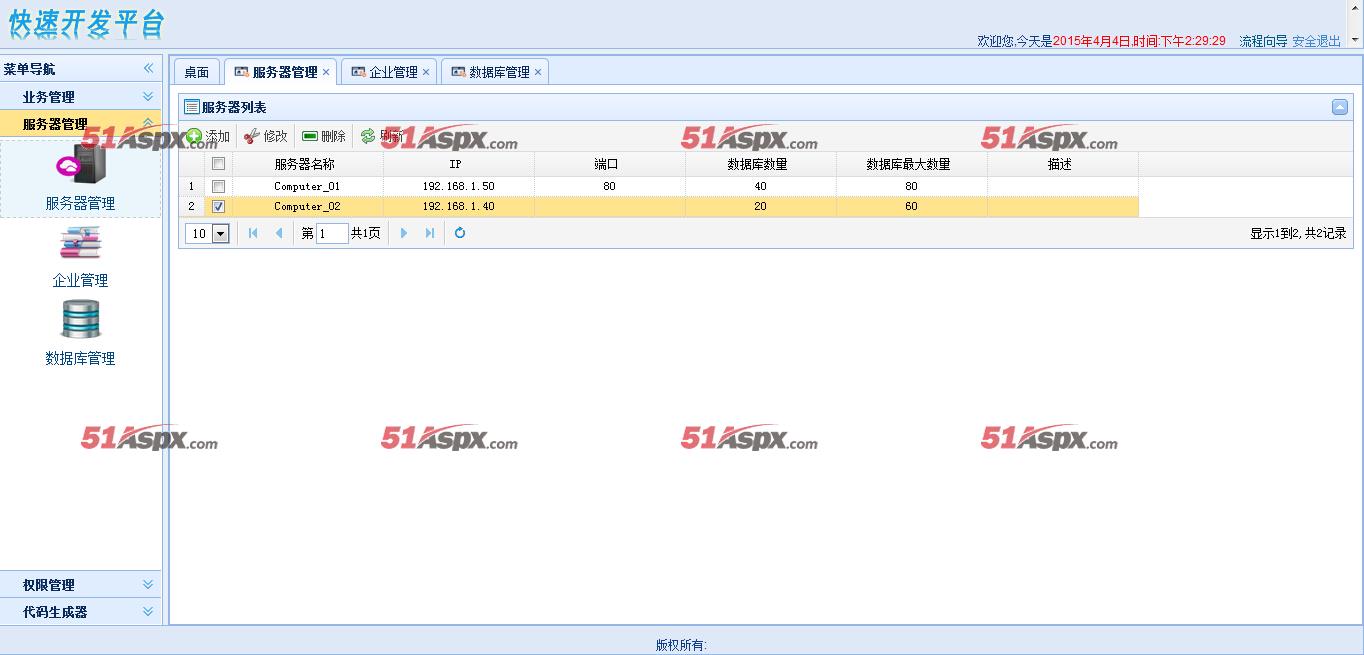Close the 服务器管理 tab
Viewport: 1364px width, 655px height.
[326, 72]
